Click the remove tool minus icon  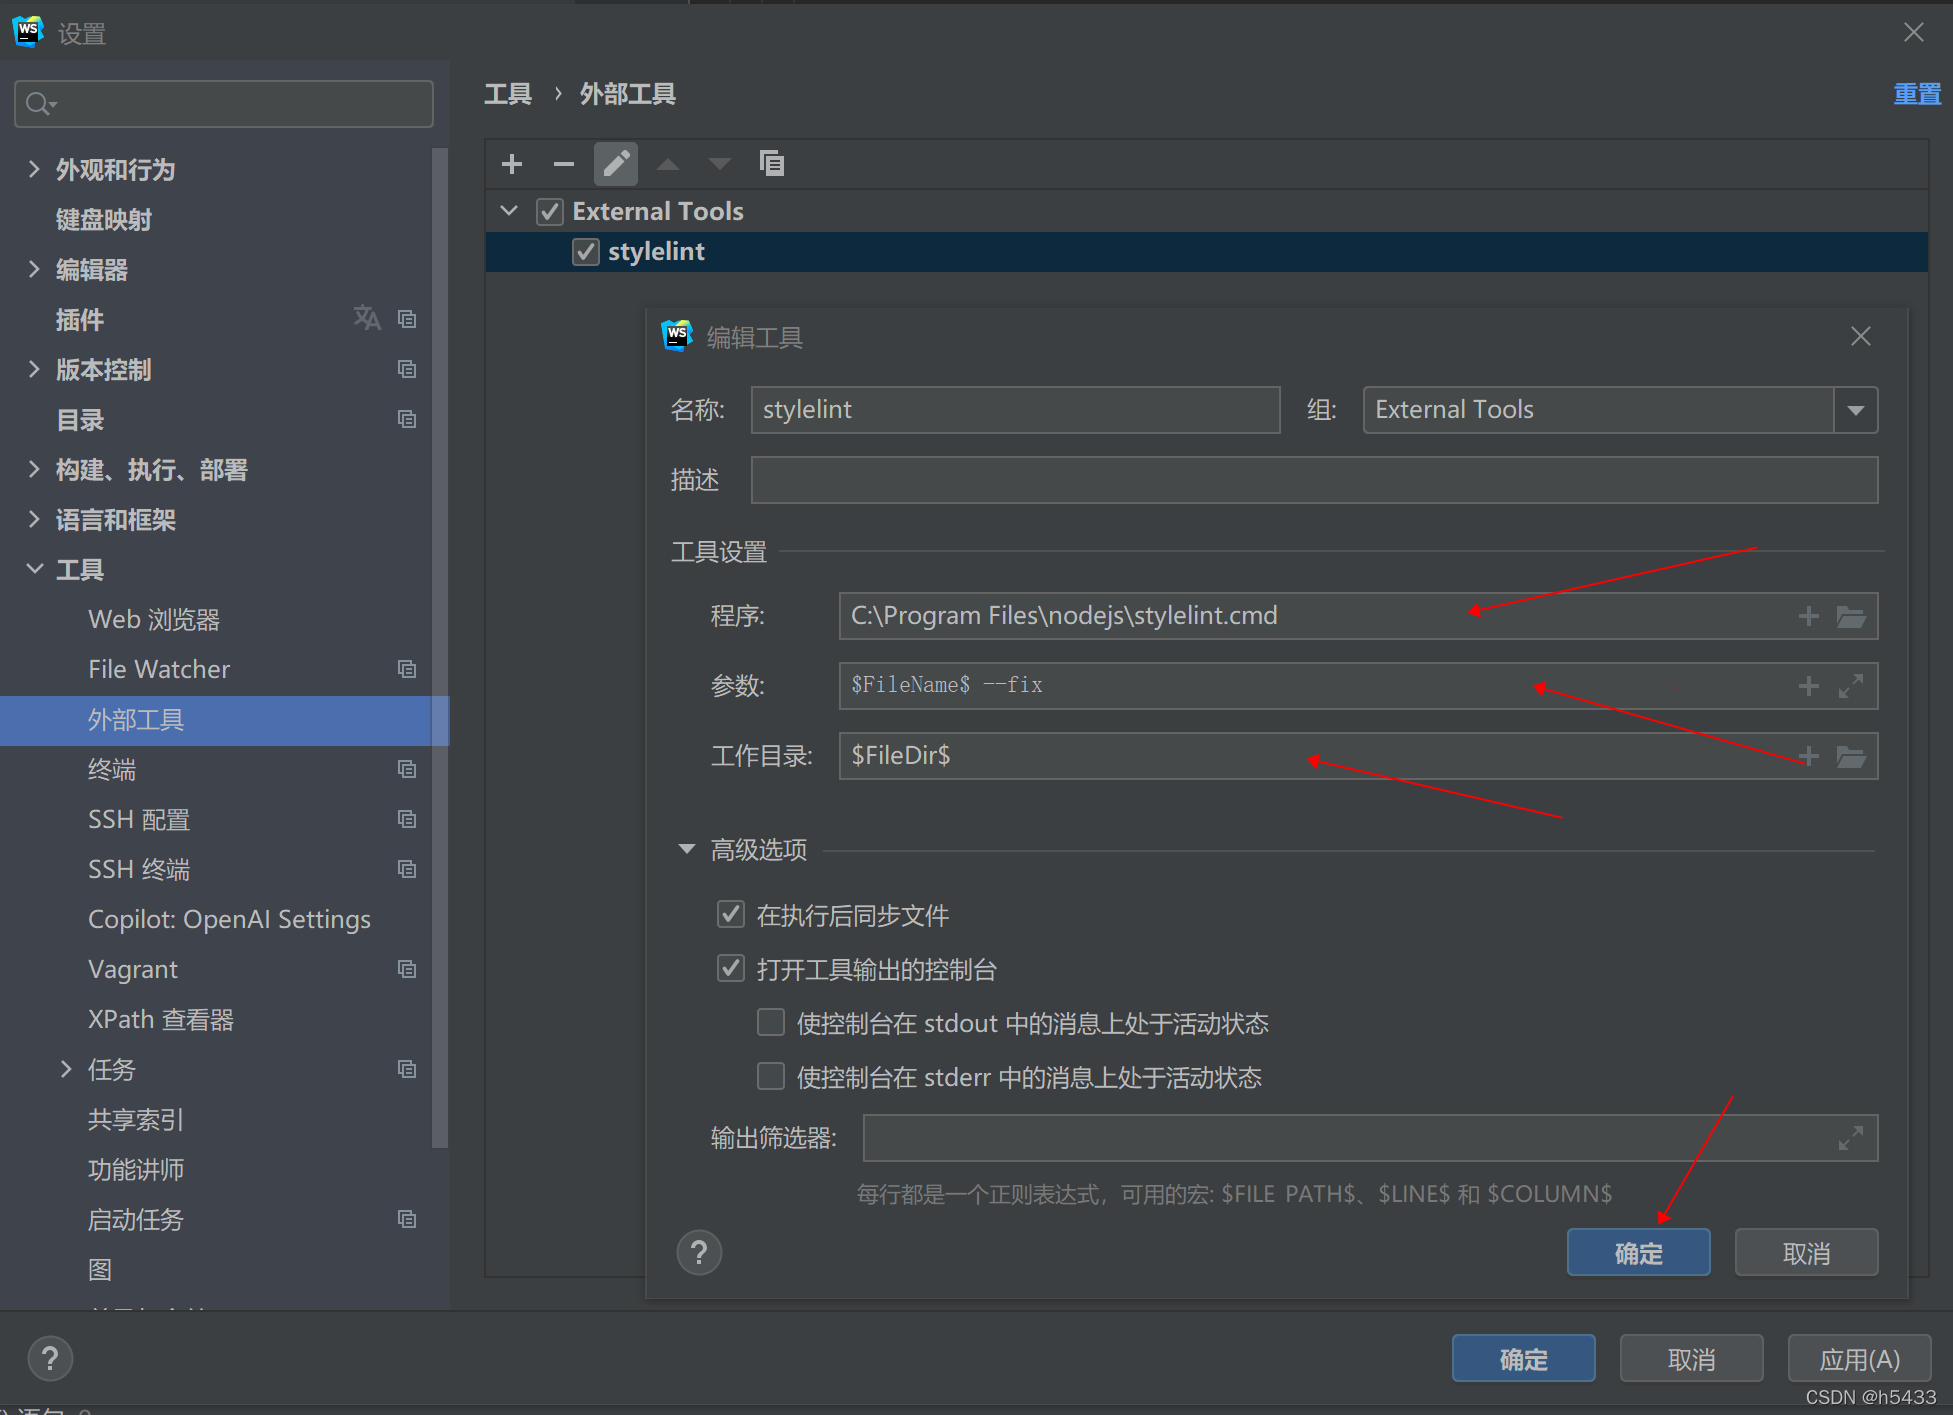point(563,164)
